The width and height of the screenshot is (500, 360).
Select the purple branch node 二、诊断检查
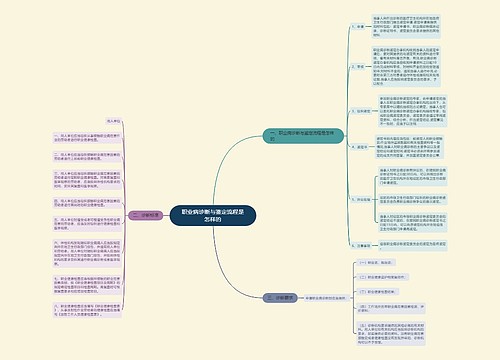pos(146,215)
